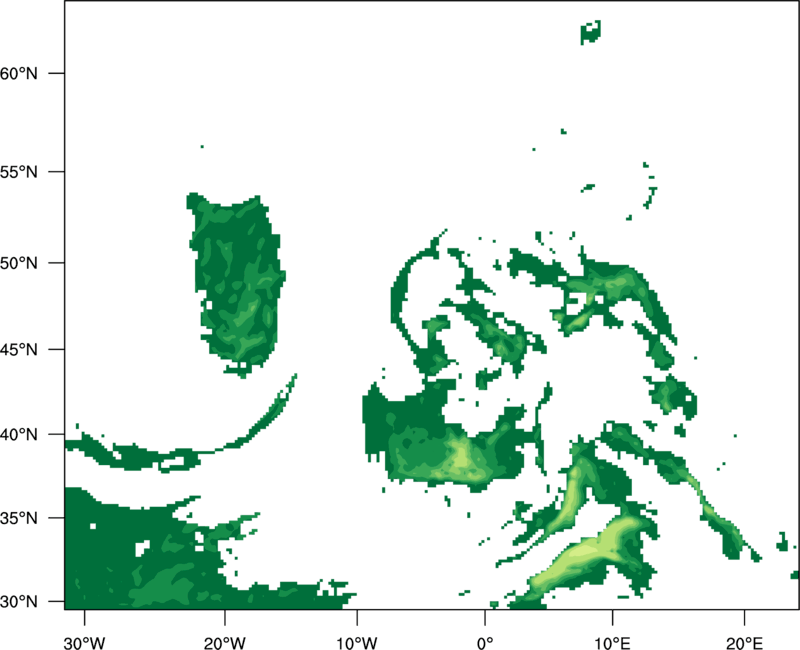Click the 50°N latitude label
The image size is (800, 650).
tap(19, 263)
